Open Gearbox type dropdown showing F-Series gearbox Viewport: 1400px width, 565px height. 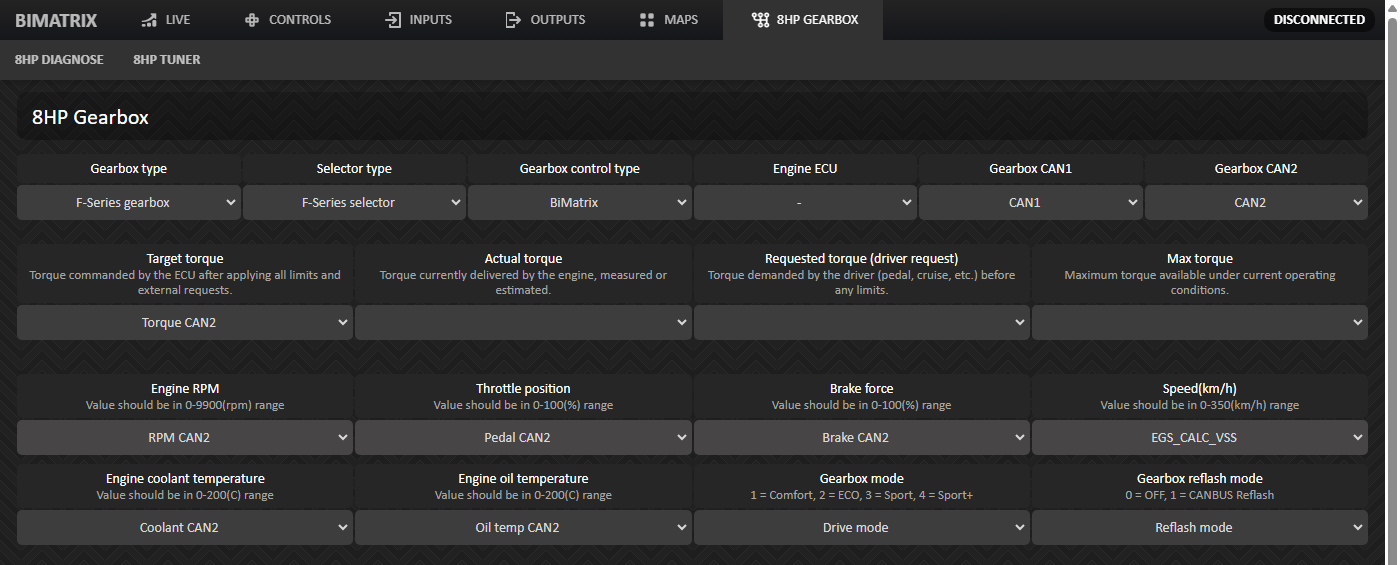click(129, 203)
